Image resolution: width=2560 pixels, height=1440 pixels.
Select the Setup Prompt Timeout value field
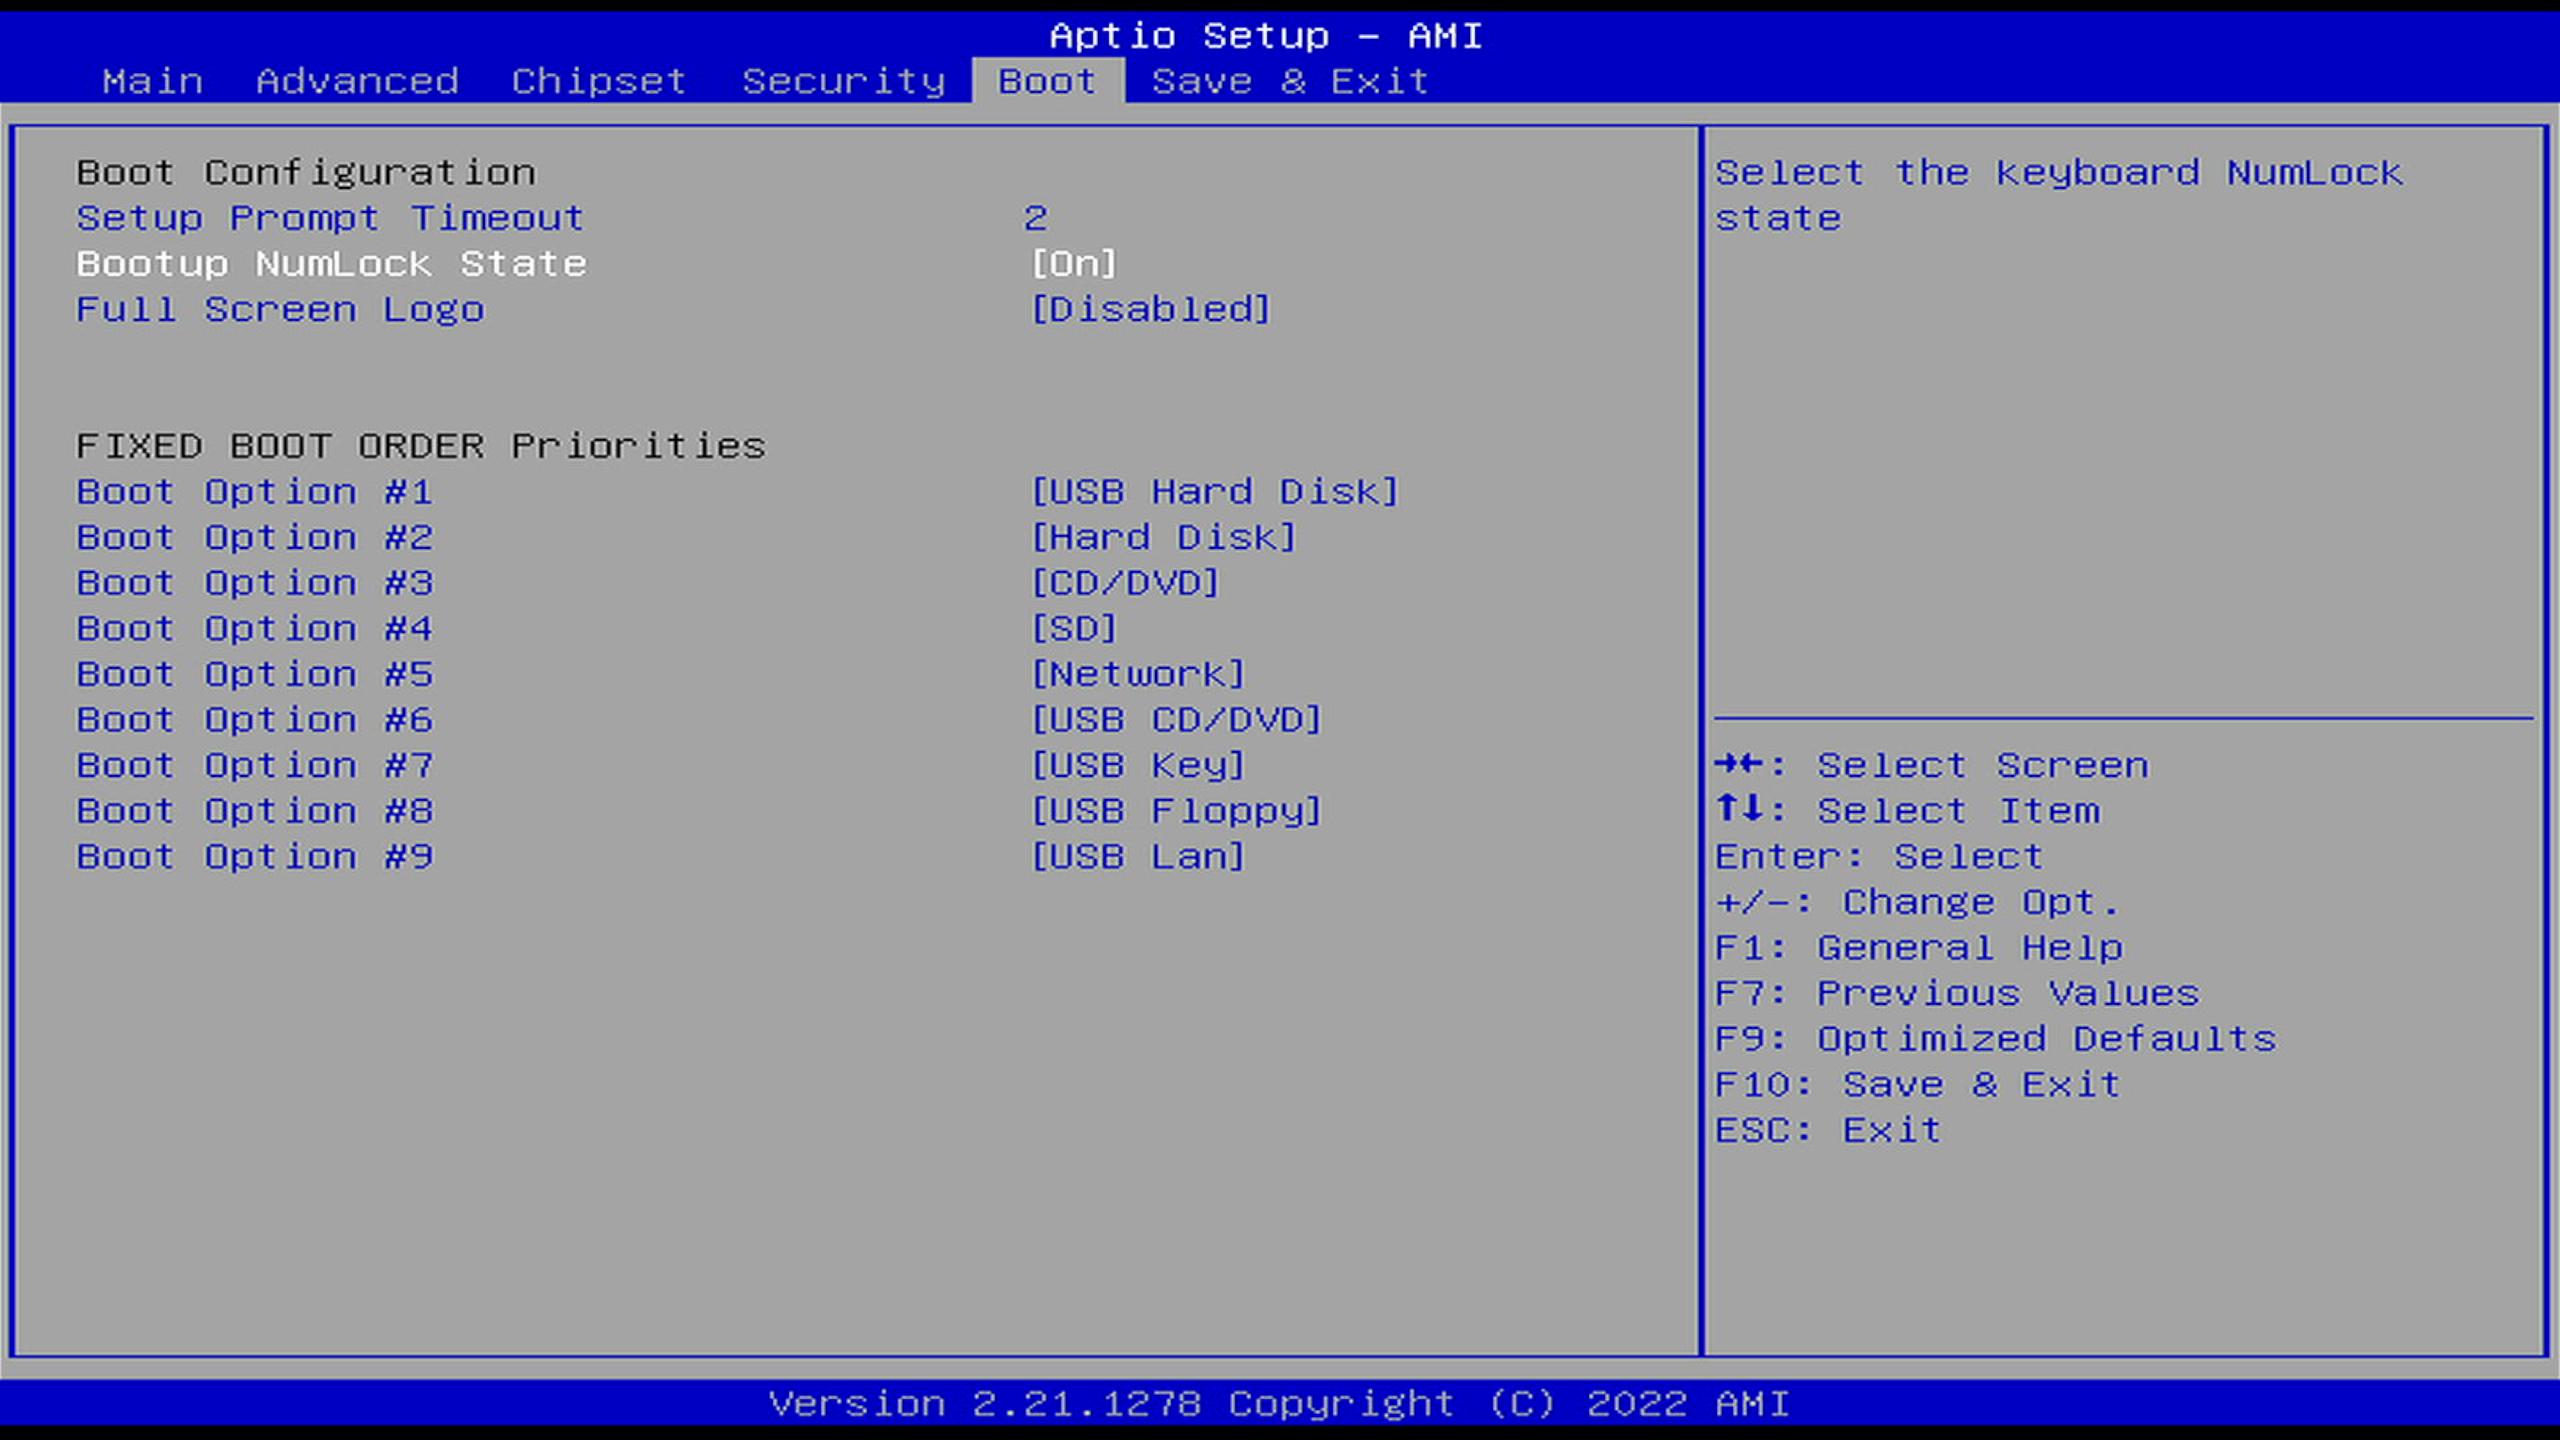pyautogui.click(x=1035, y=218)
